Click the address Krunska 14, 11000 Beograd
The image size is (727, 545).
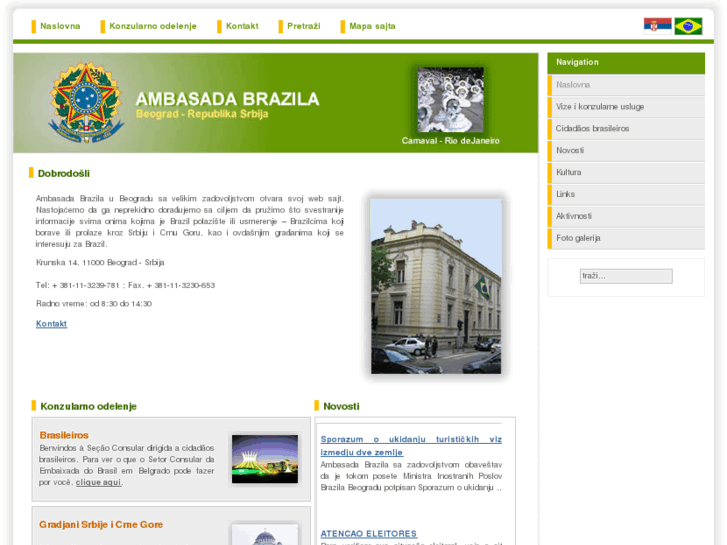click(x=100, y=263)
